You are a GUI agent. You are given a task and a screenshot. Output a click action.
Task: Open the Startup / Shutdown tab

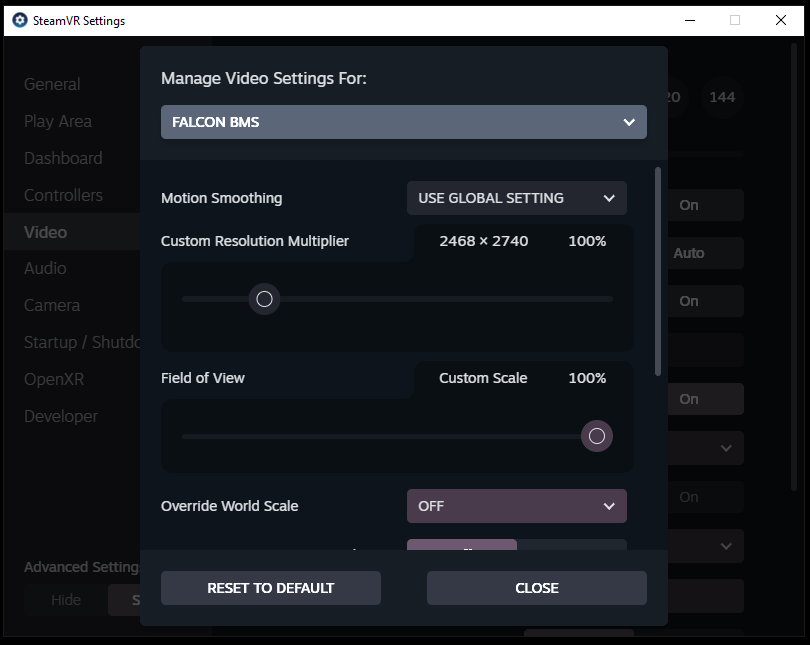[x=82, y=342]
